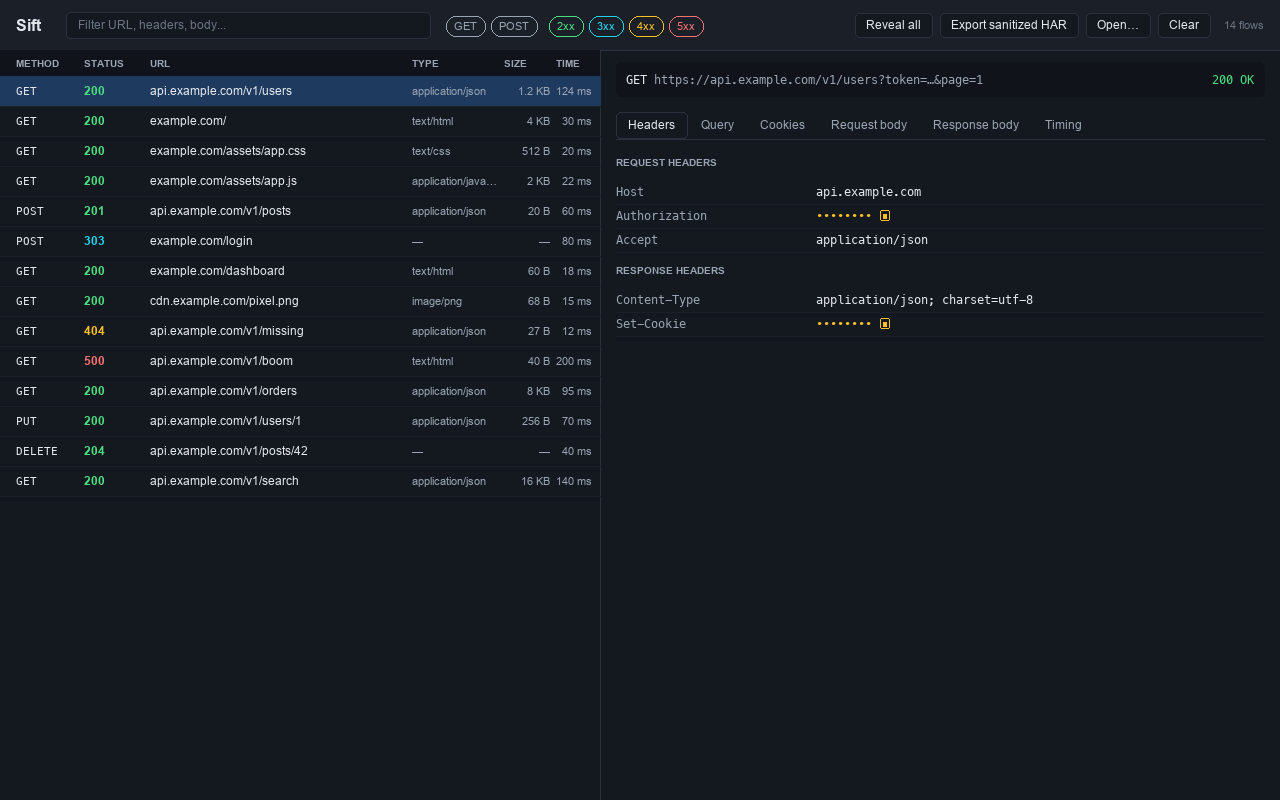Click the Host header value api.example.com
This screenshot has width=1280, height=800.
(868, 192)
